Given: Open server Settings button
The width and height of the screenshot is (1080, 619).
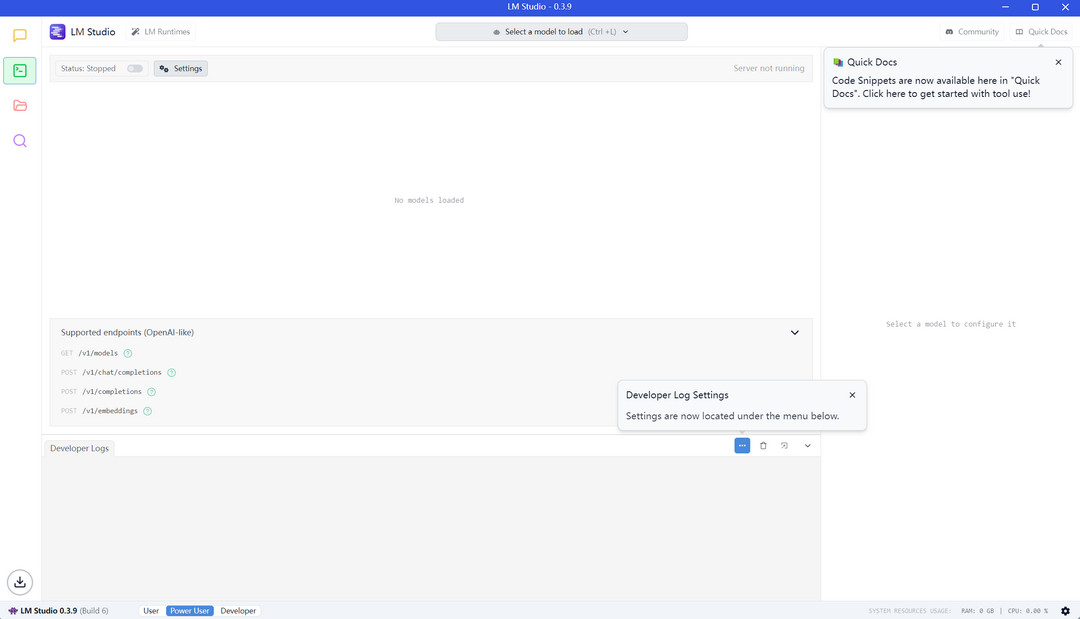Looking at the screenshot, I should click(x=181, y=69).
